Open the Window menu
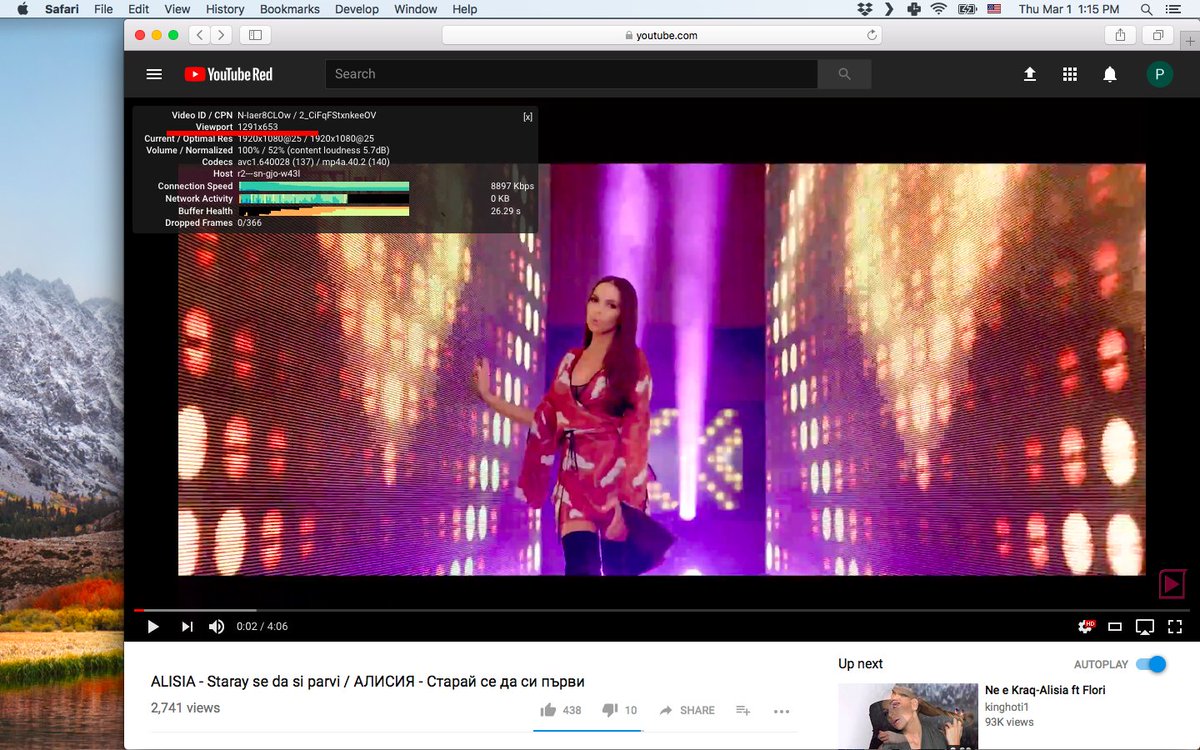1200x750 pixels. coord(416,9)
